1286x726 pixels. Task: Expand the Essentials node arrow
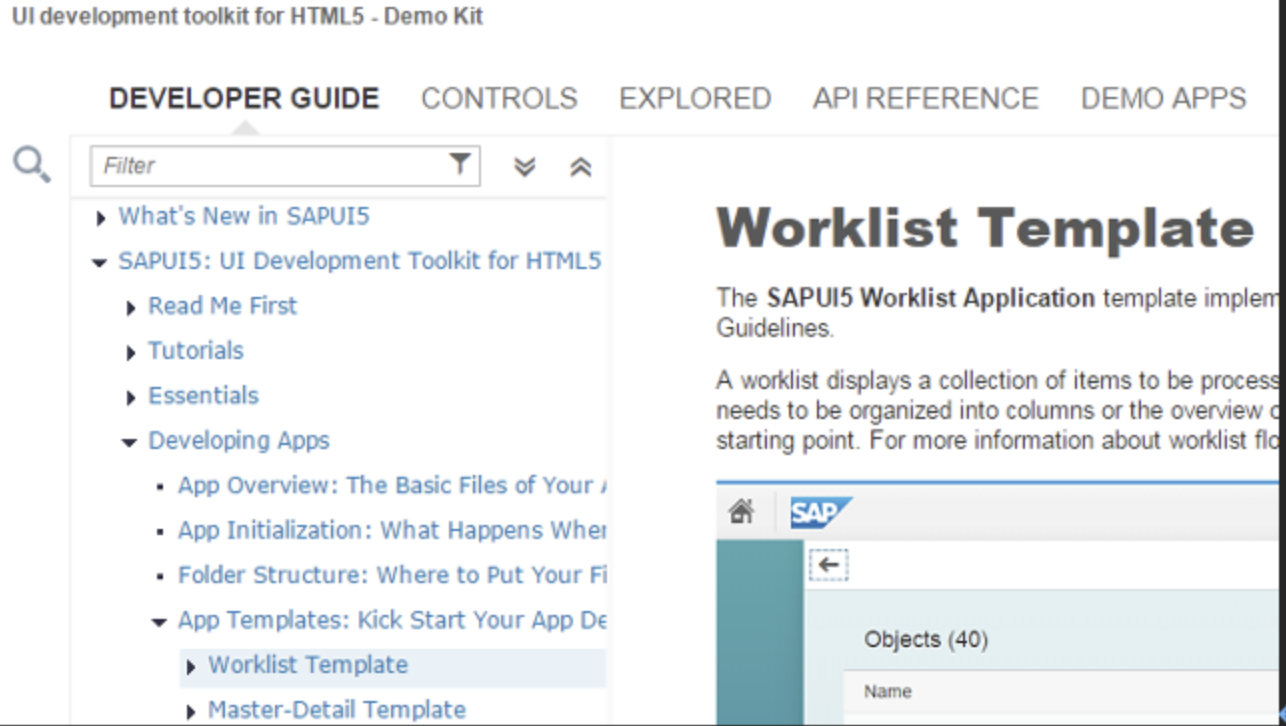[x=130, y=398]
